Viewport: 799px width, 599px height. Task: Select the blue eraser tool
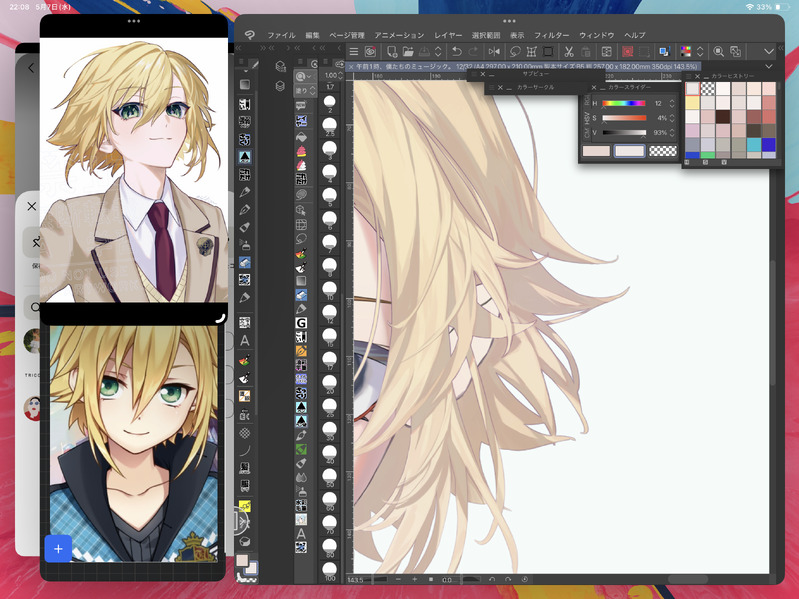click(245, 262)
